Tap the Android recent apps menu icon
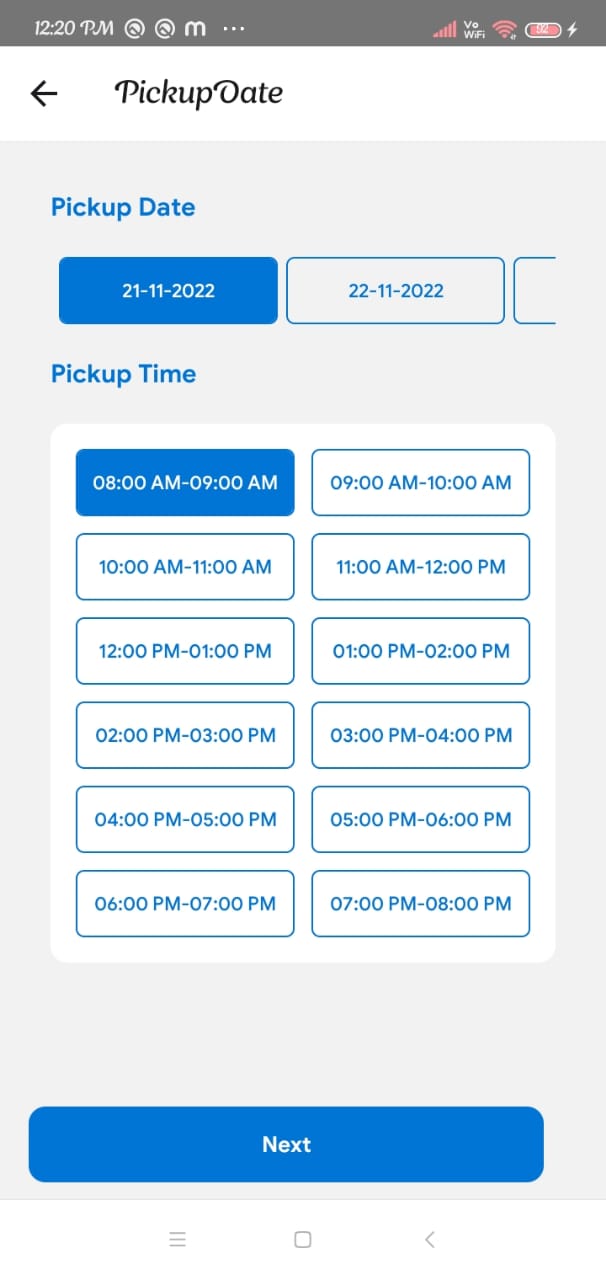 (178, 1240)
